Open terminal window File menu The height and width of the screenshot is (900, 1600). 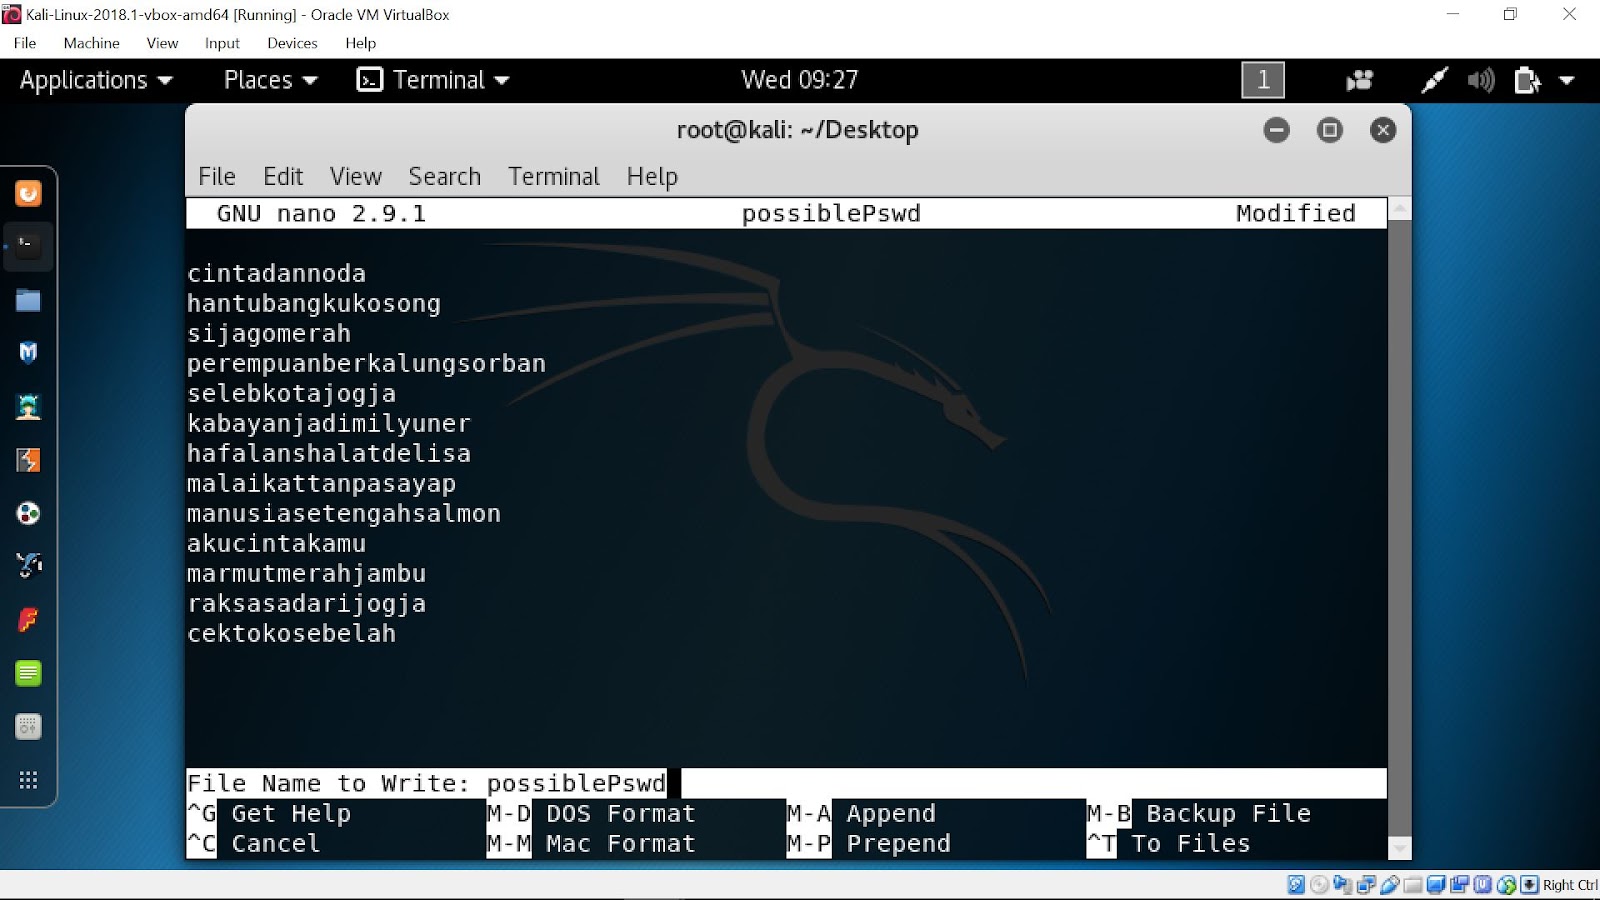tap(217, 177)
